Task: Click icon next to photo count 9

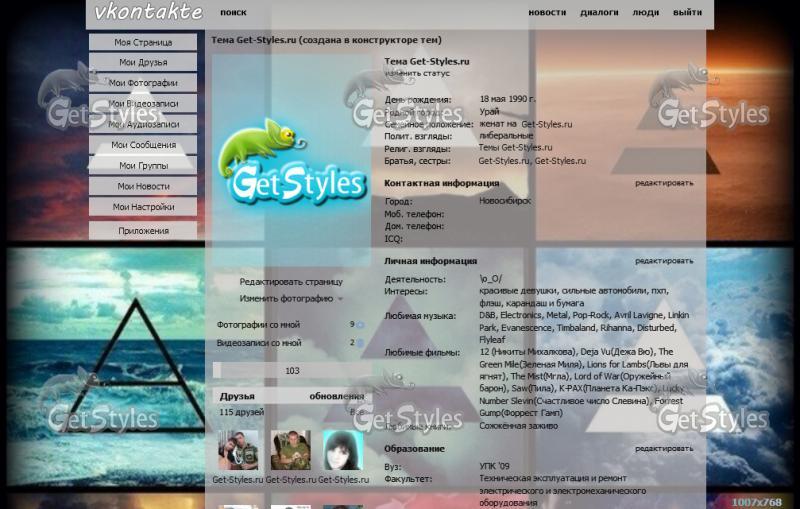Action: click(x=360, y=325)
